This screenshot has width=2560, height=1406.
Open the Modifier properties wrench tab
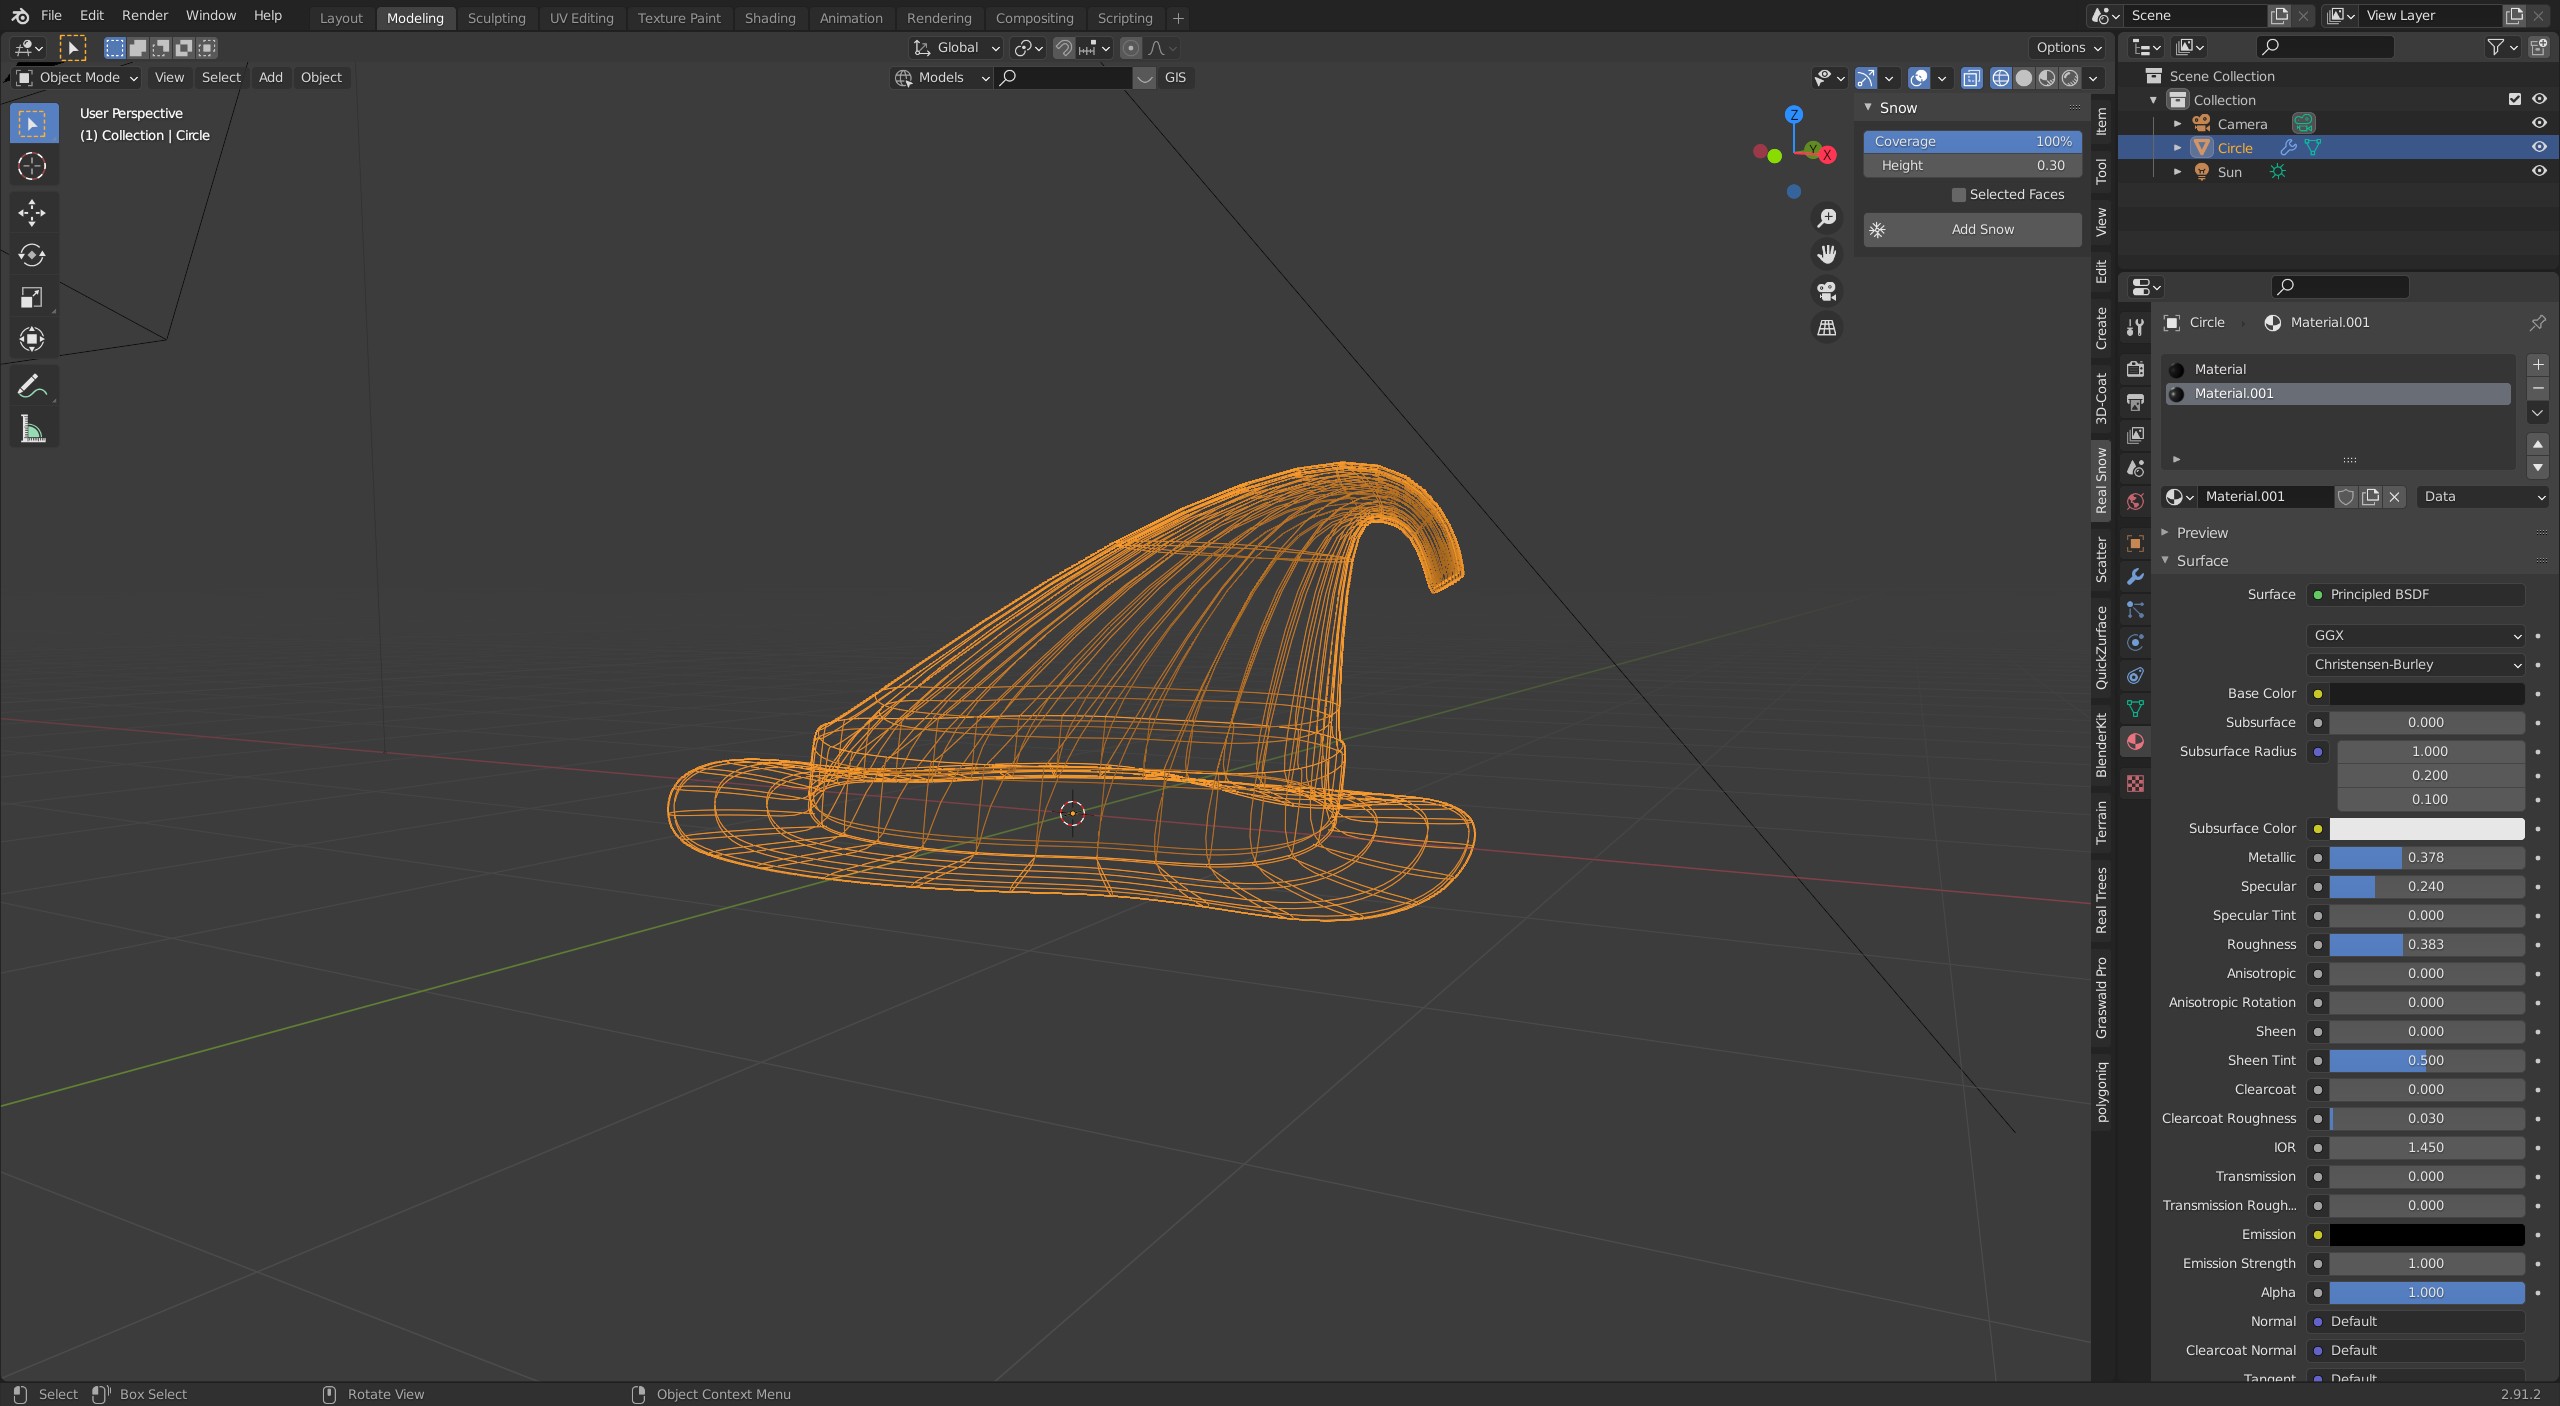tap(2135, 577)
